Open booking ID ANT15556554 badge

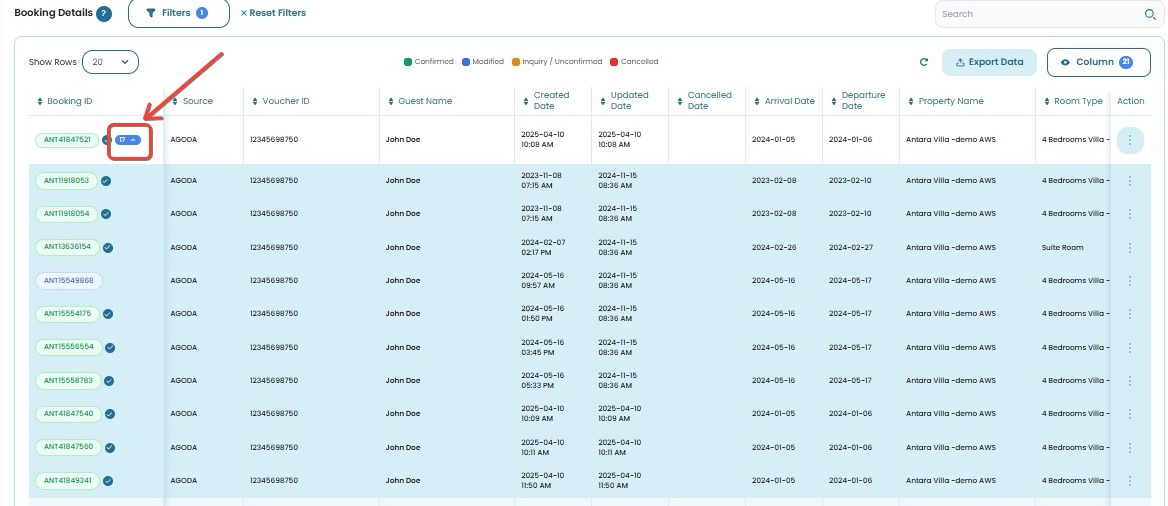pos(69,347)
